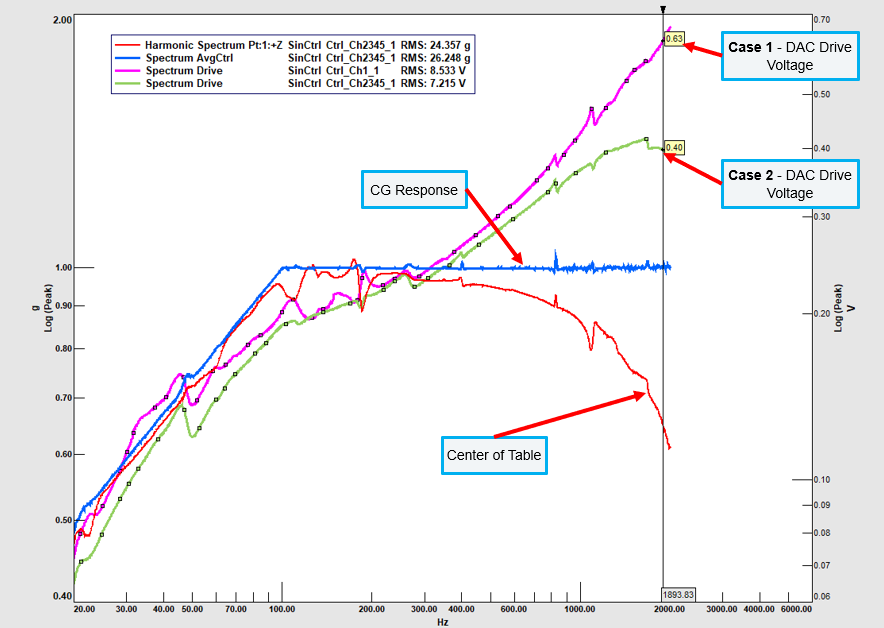Click the magenta Spectrum Drive legend line swatch
The width and height of the screenshot is (884, 628).
click(x=128, y=72)
